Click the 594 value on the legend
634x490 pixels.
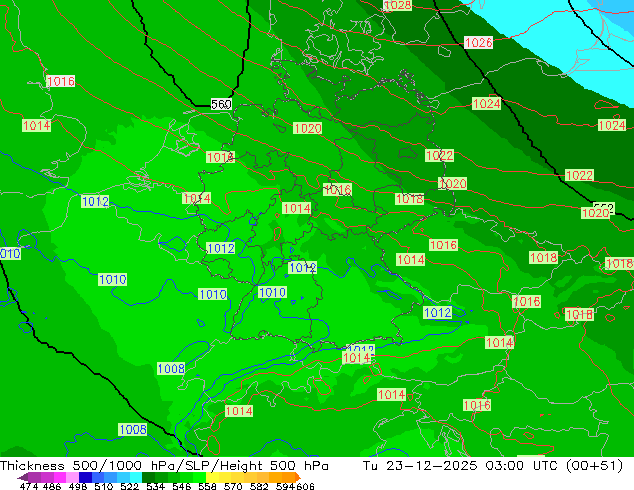[285, 486]
